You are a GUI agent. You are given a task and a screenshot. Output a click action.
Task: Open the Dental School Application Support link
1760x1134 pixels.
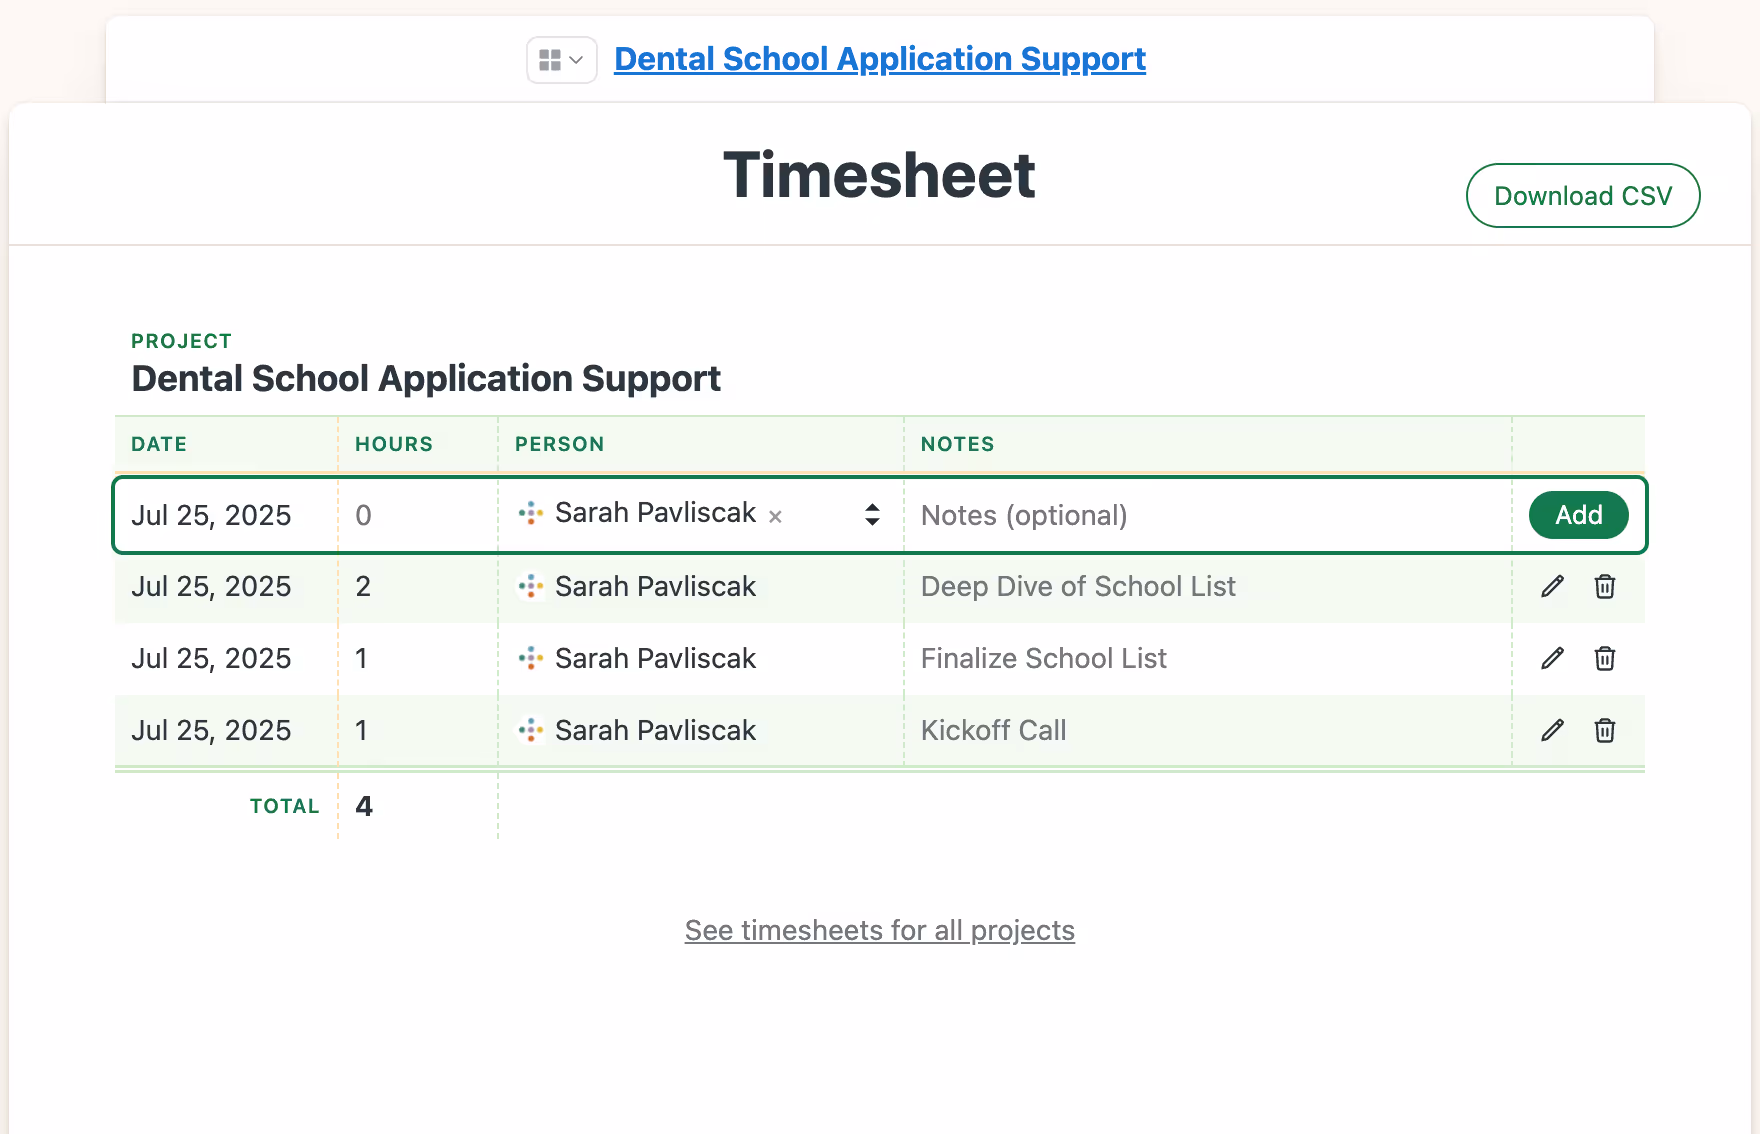point(879,59)
